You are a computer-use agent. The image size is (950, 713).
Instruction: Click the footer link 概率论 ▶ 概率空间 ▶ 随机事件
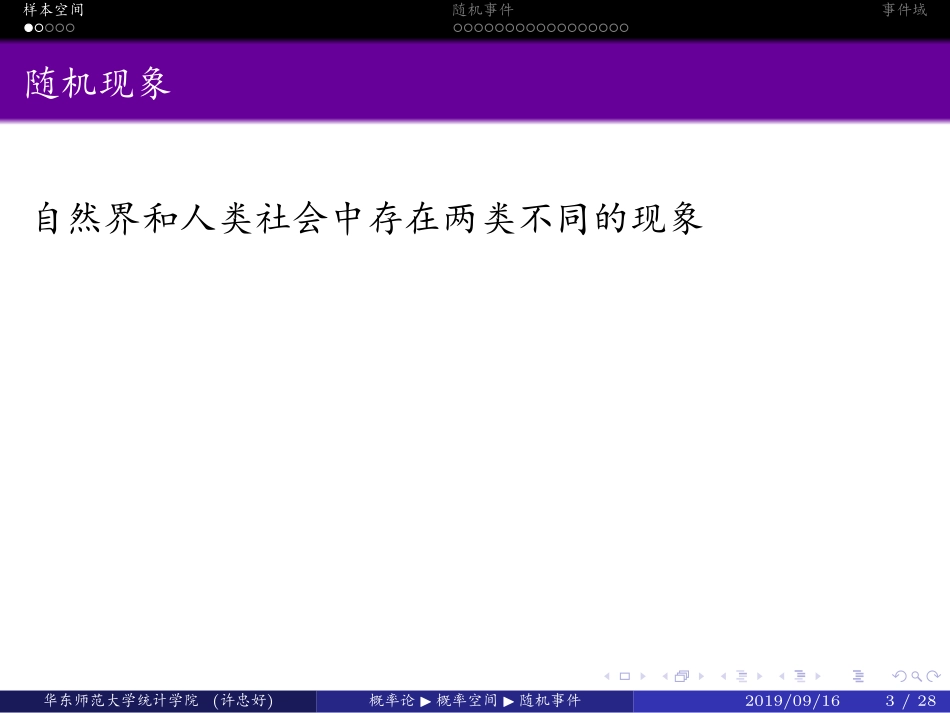pos(475,701)
